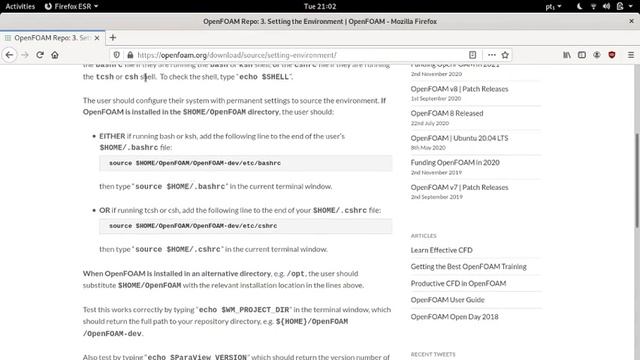The width and height of the screenshot is (640, 360).
Task: Open Productive CFD in OpenFOAM link
Action: (x=458, y=283)
